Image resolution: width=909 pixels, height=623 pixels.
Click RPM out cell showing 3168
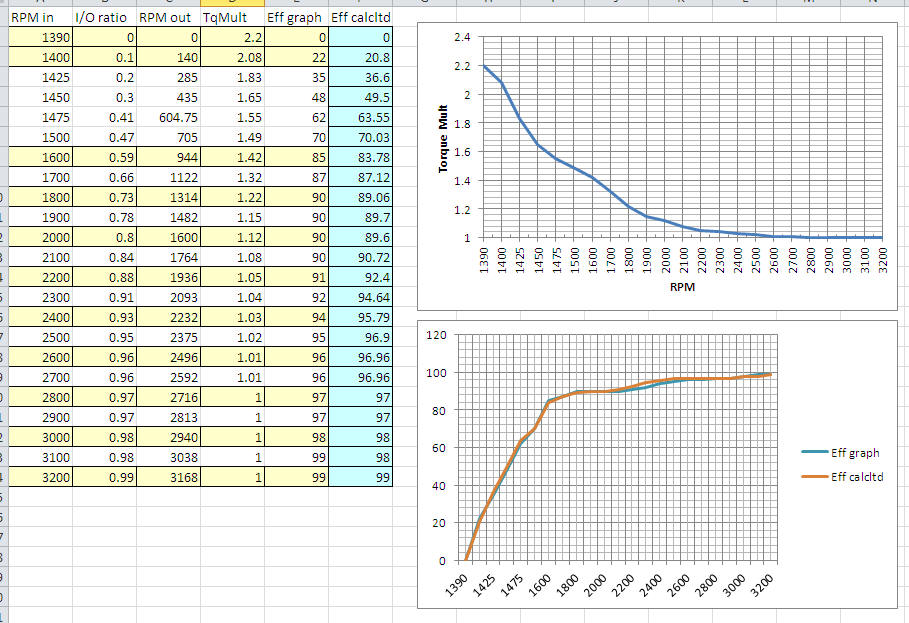click(168, 478)
